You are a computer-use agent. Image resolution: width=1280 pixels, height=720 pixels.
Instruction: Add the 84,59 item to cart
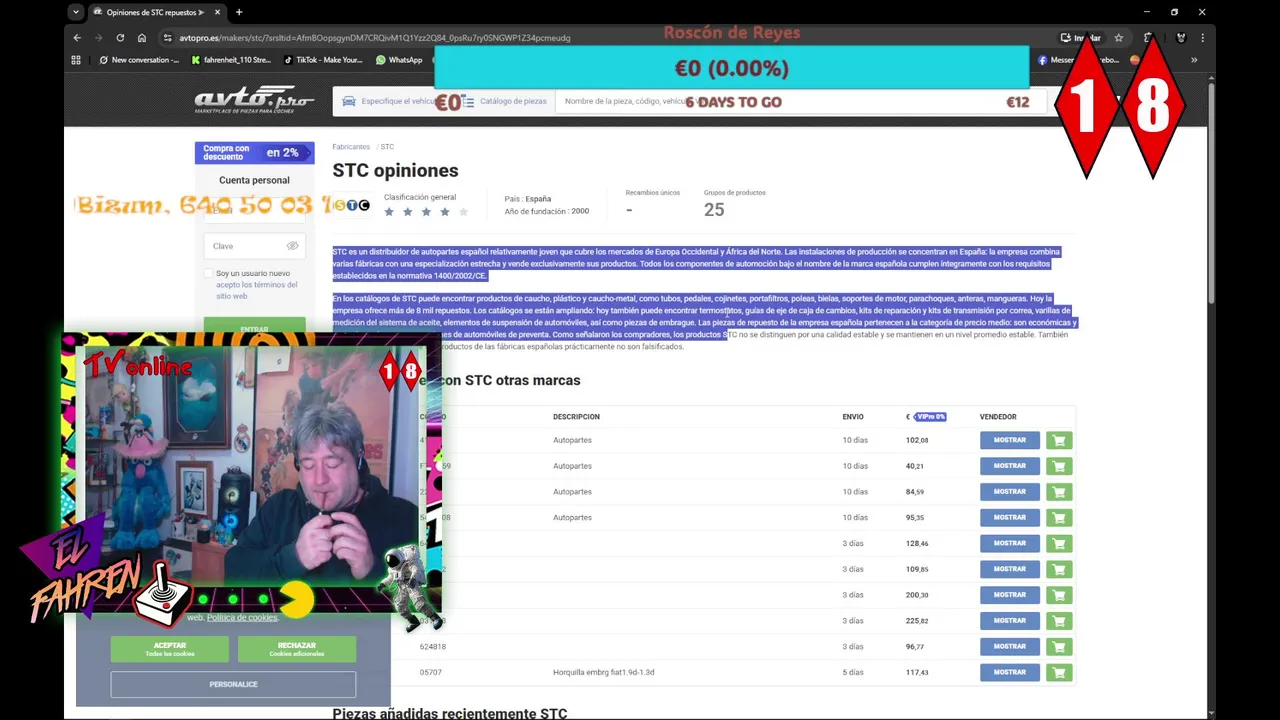[x=1059, y=492]
